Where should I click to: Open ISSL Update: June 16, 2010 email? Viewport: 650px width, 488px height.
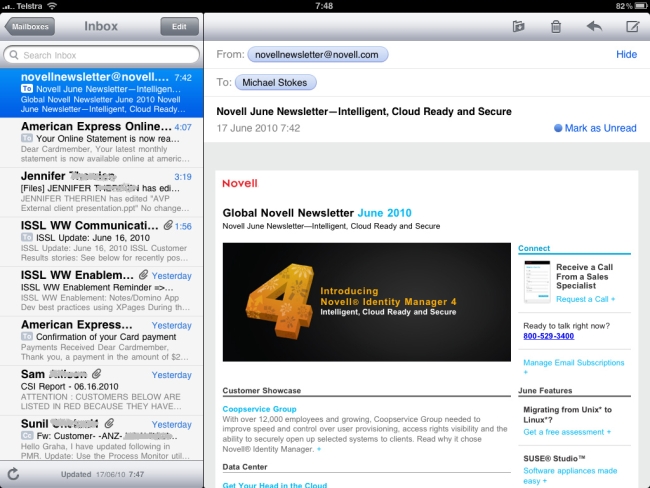click(x=102, y=241)
